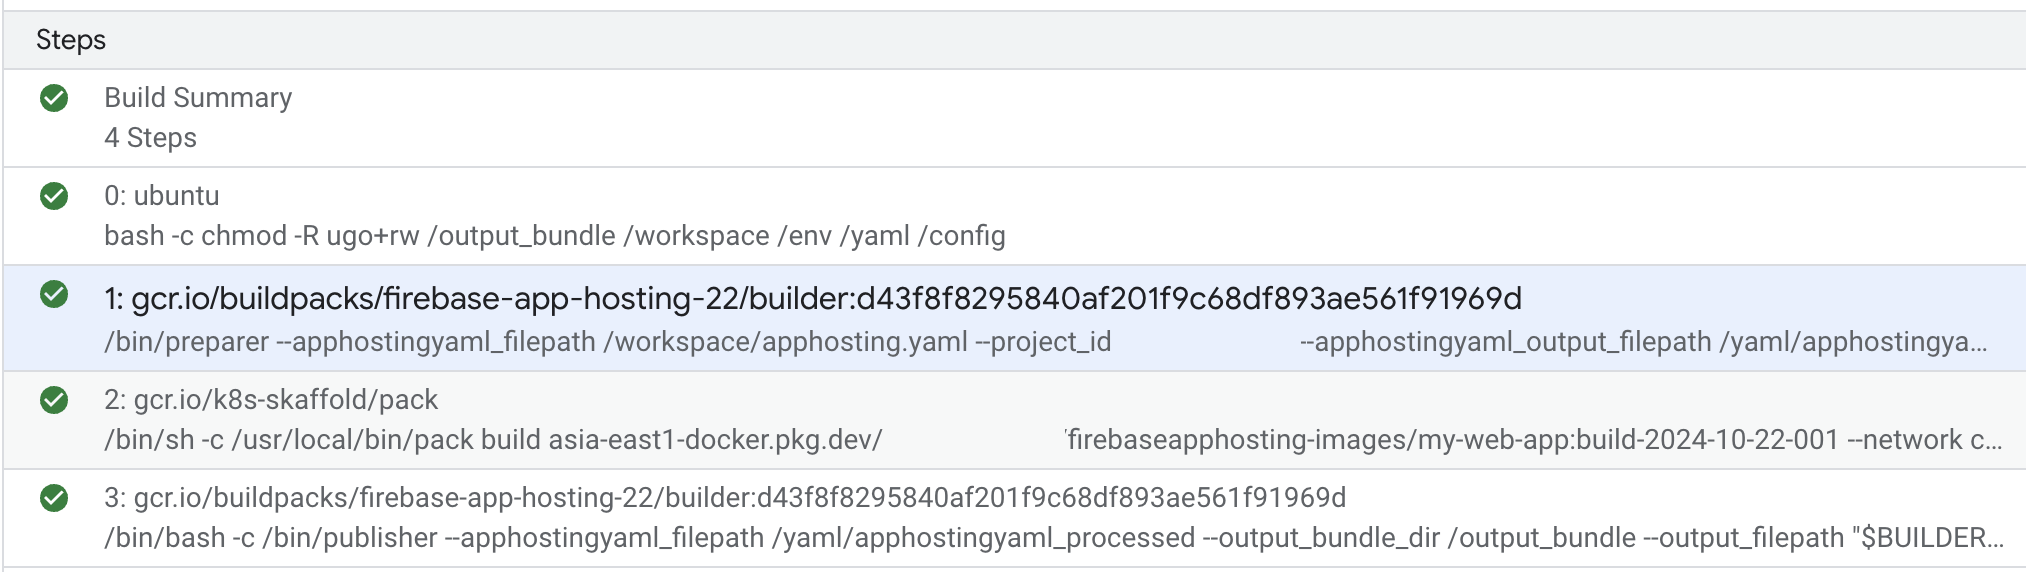Open step 3 firebase-app-hosting builder title

point(724,498)
